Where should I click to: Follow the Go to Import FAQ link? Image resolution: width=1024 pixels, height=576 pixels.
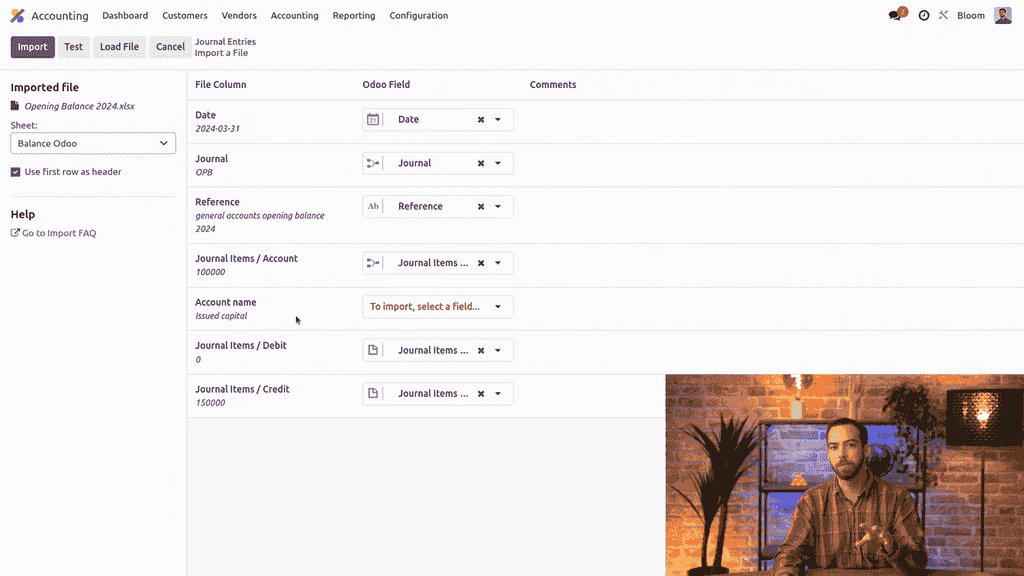58,233
